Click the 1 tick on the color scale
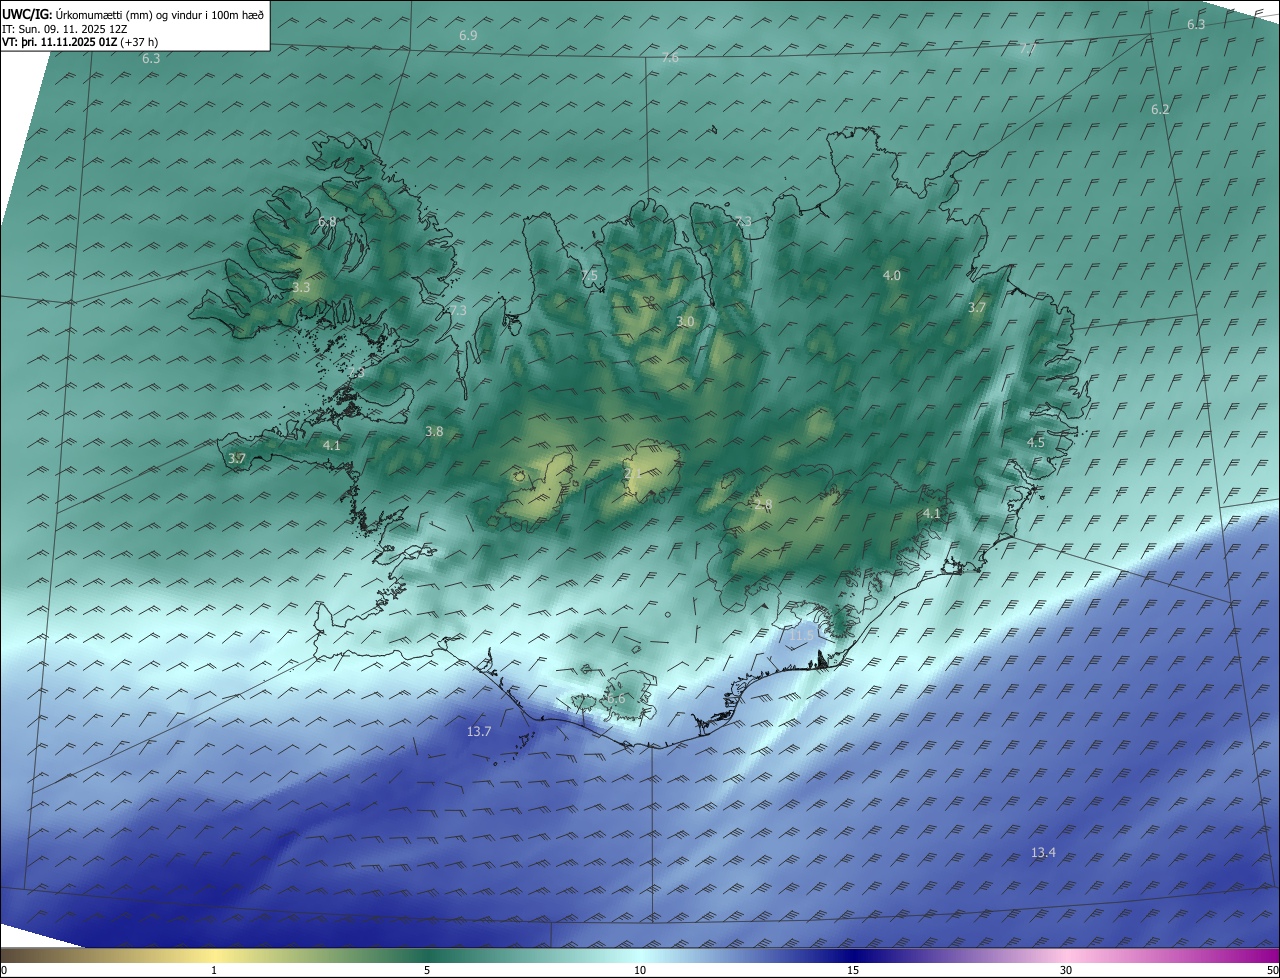The image size is (1280, 978). coord(214,970)
